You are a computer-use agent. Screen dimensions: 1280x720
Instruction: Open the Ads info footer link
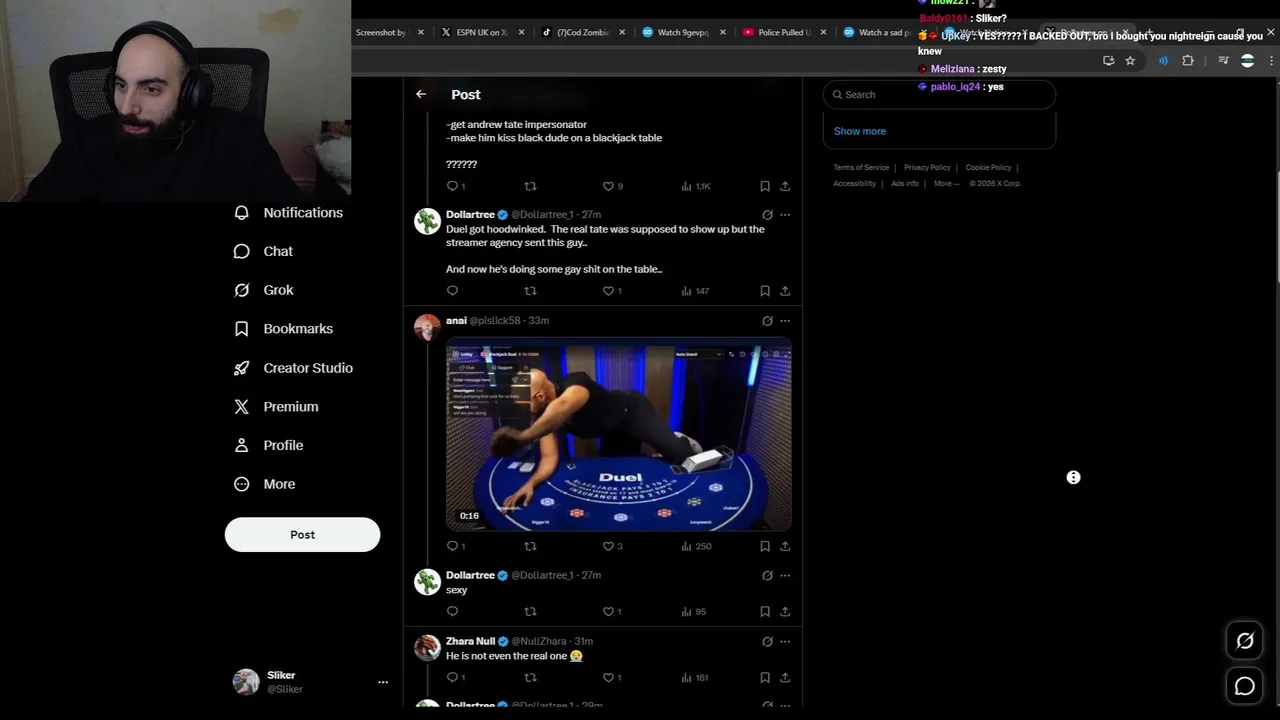tap(905, 183)
